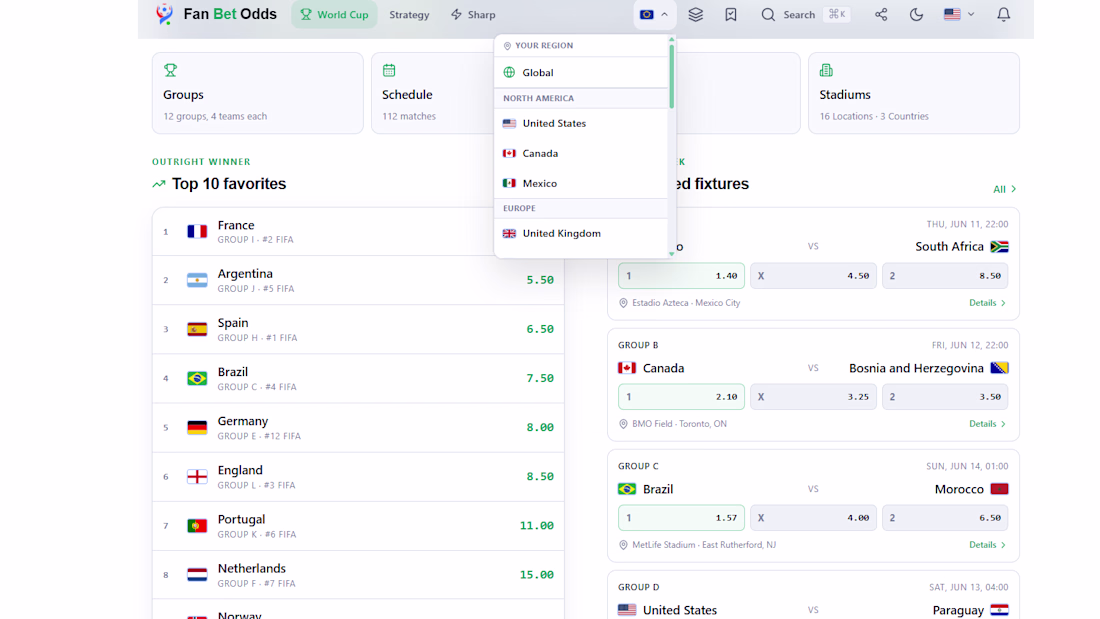Open the Sharp tab
This screenshot has height=619, width=1100.
pos(473,14)
